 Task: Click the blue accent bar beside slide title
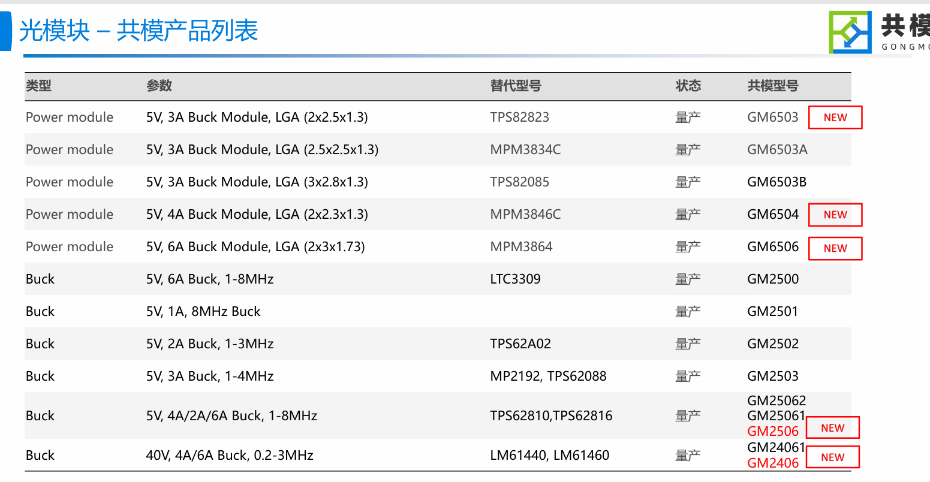click(5, 31)
